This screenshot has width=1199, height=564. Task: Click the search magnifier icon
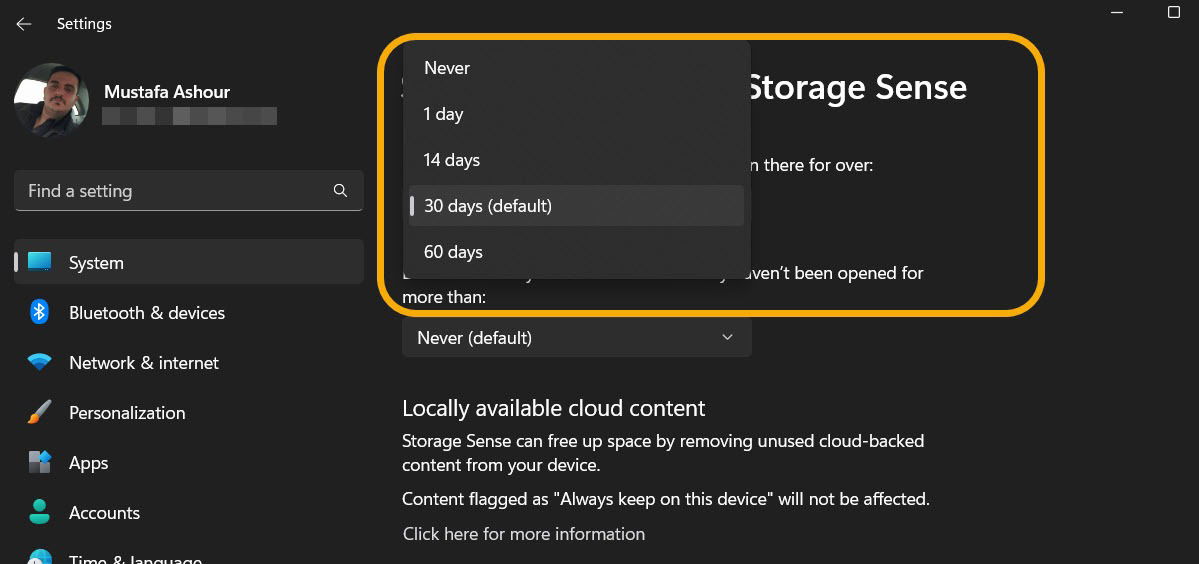pyautogui.click(x=340, y=190)
